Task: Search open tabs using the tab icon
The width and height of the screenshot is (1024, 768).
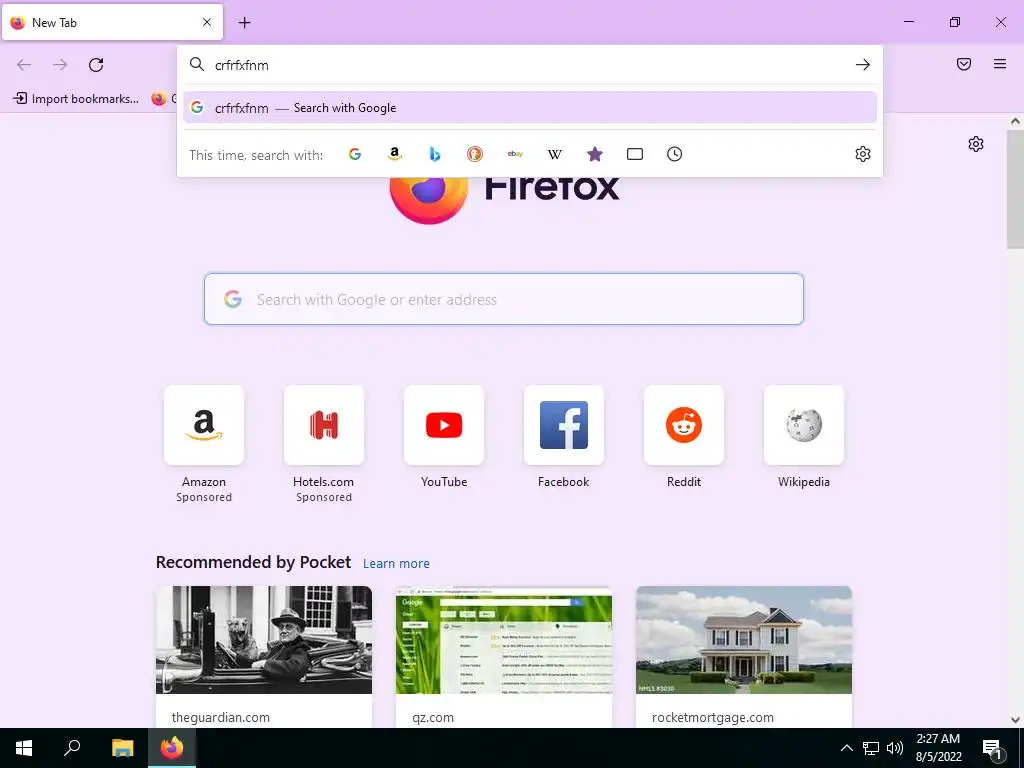Action: pyautogui.click(x=635, y=154)
